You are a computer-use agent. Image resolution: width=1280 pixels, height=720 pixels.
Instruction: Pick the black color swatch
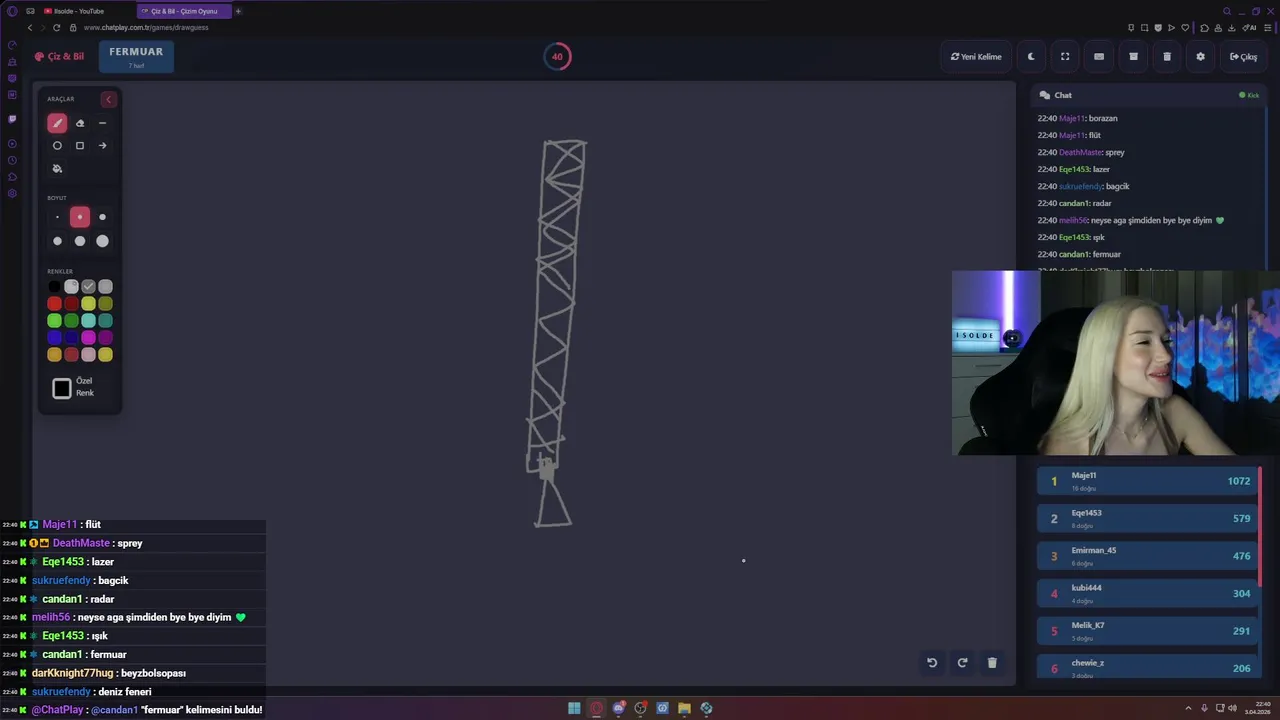tap(54, 287)
